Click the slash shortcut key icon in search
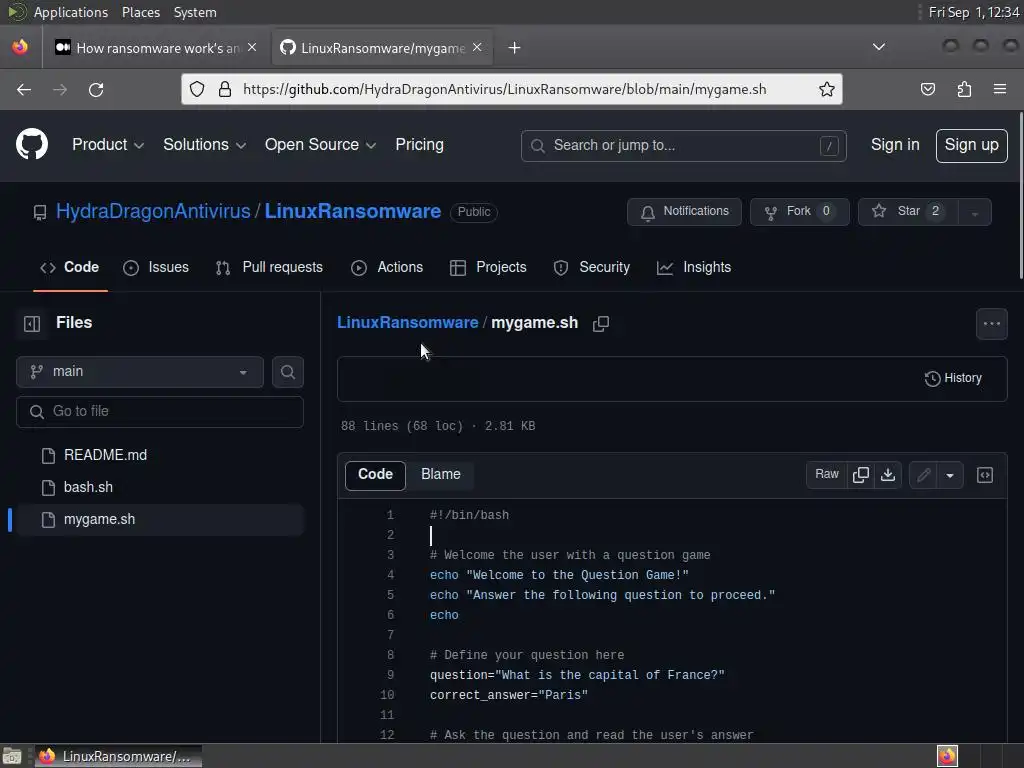The height and width of the screenshot is (768, 1024). tap(829, 146)
